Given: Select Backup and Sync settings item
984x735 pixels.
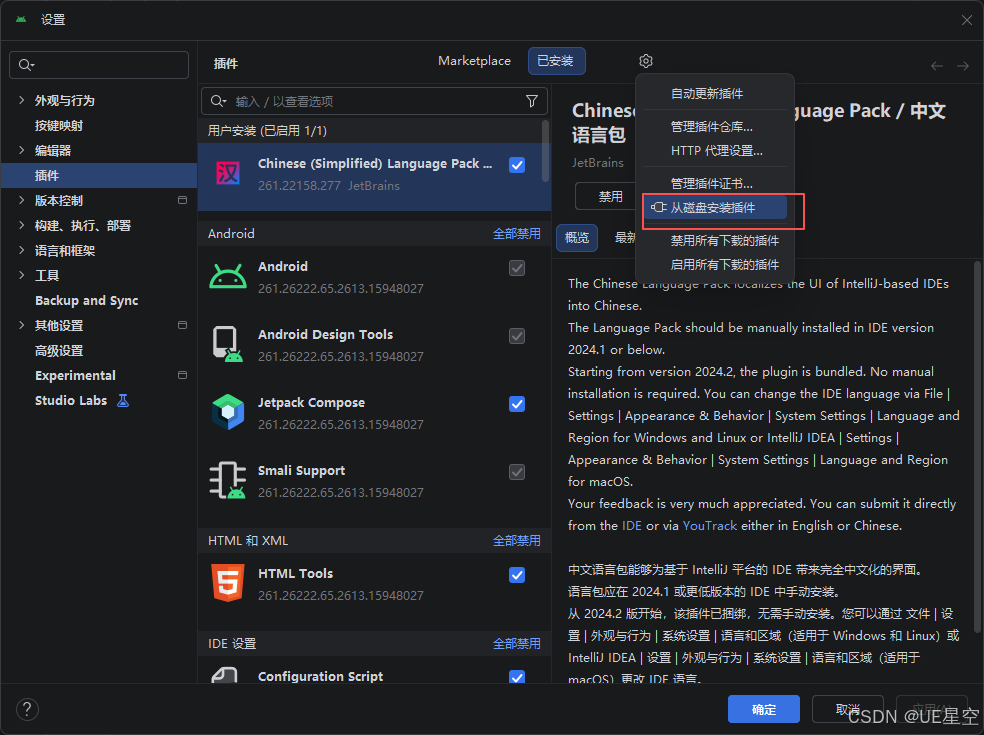Looking at the screenshot, I should click(x=87, y=301).
